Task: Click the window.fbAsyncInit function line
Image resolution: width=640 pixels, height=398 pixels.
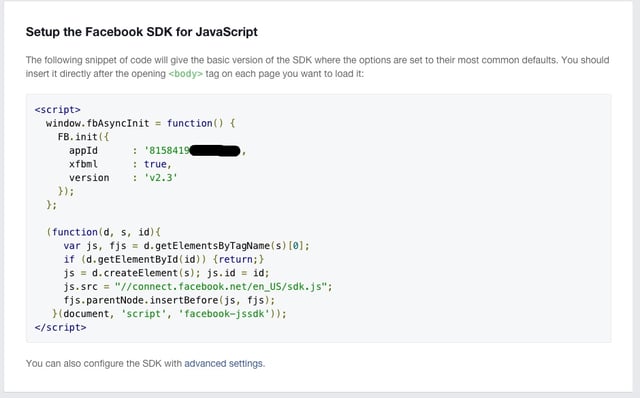Action: [140, 123]
